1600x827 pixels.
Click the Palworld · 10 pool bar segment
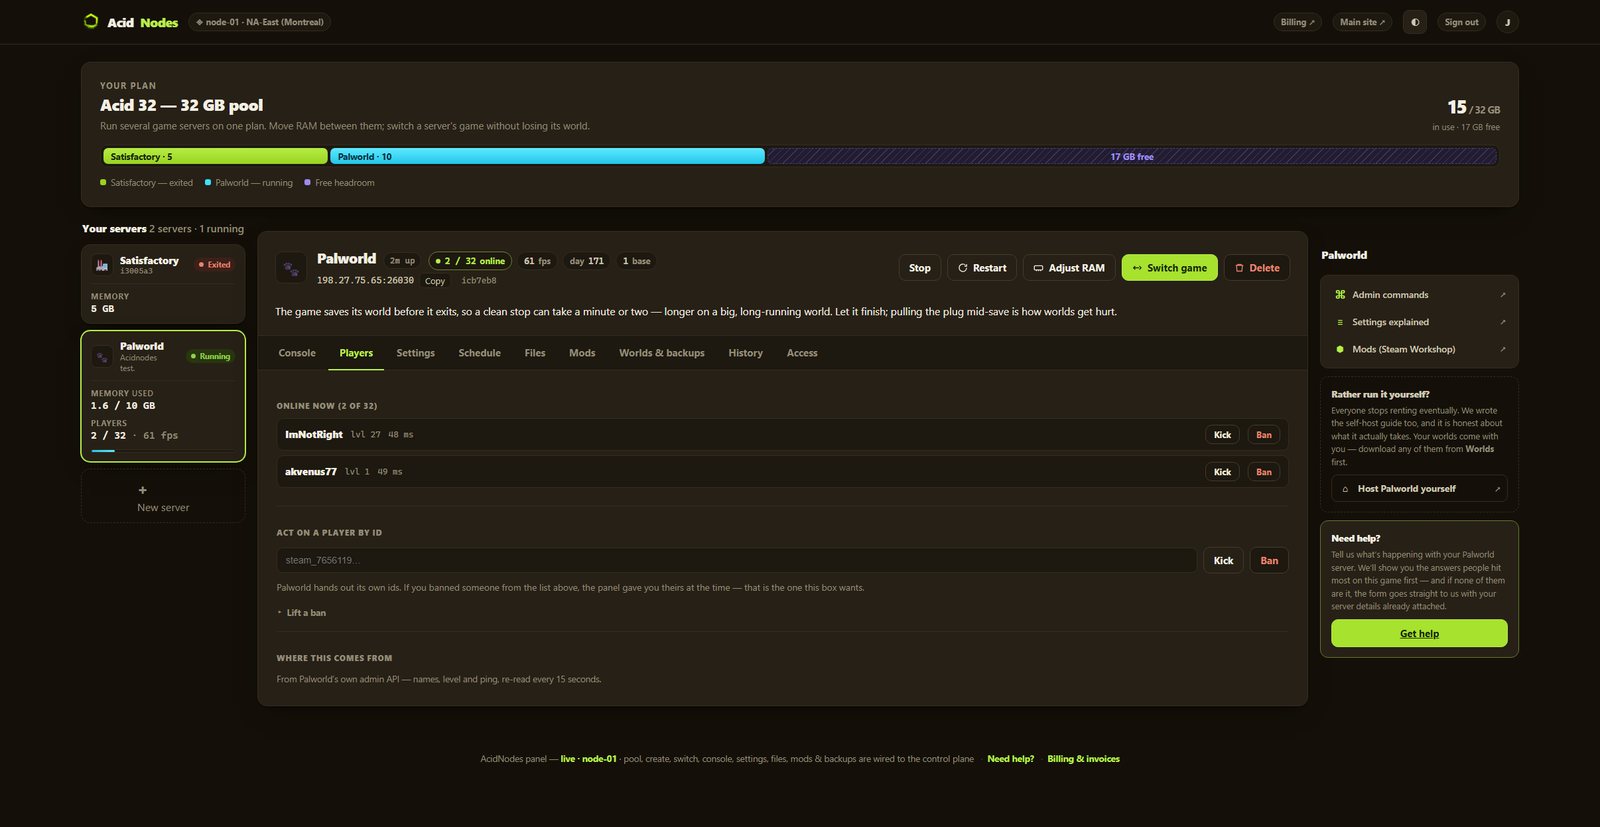point(547,156)
